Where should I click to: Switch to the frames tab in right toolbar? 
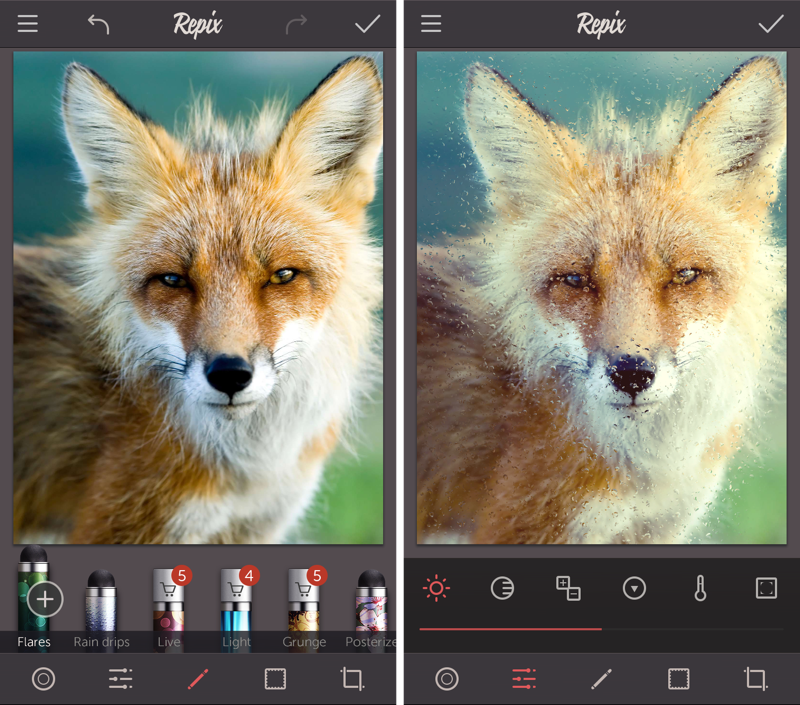679,680
